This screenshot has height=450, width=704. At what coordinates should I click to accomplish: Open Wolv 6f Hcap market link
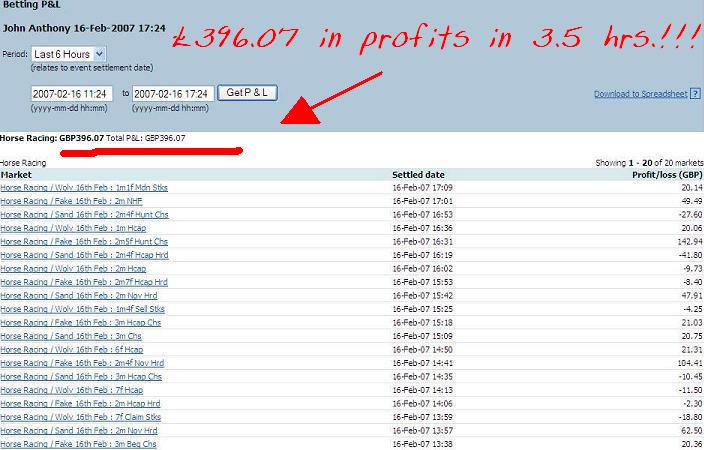click(x=72, y=349)
